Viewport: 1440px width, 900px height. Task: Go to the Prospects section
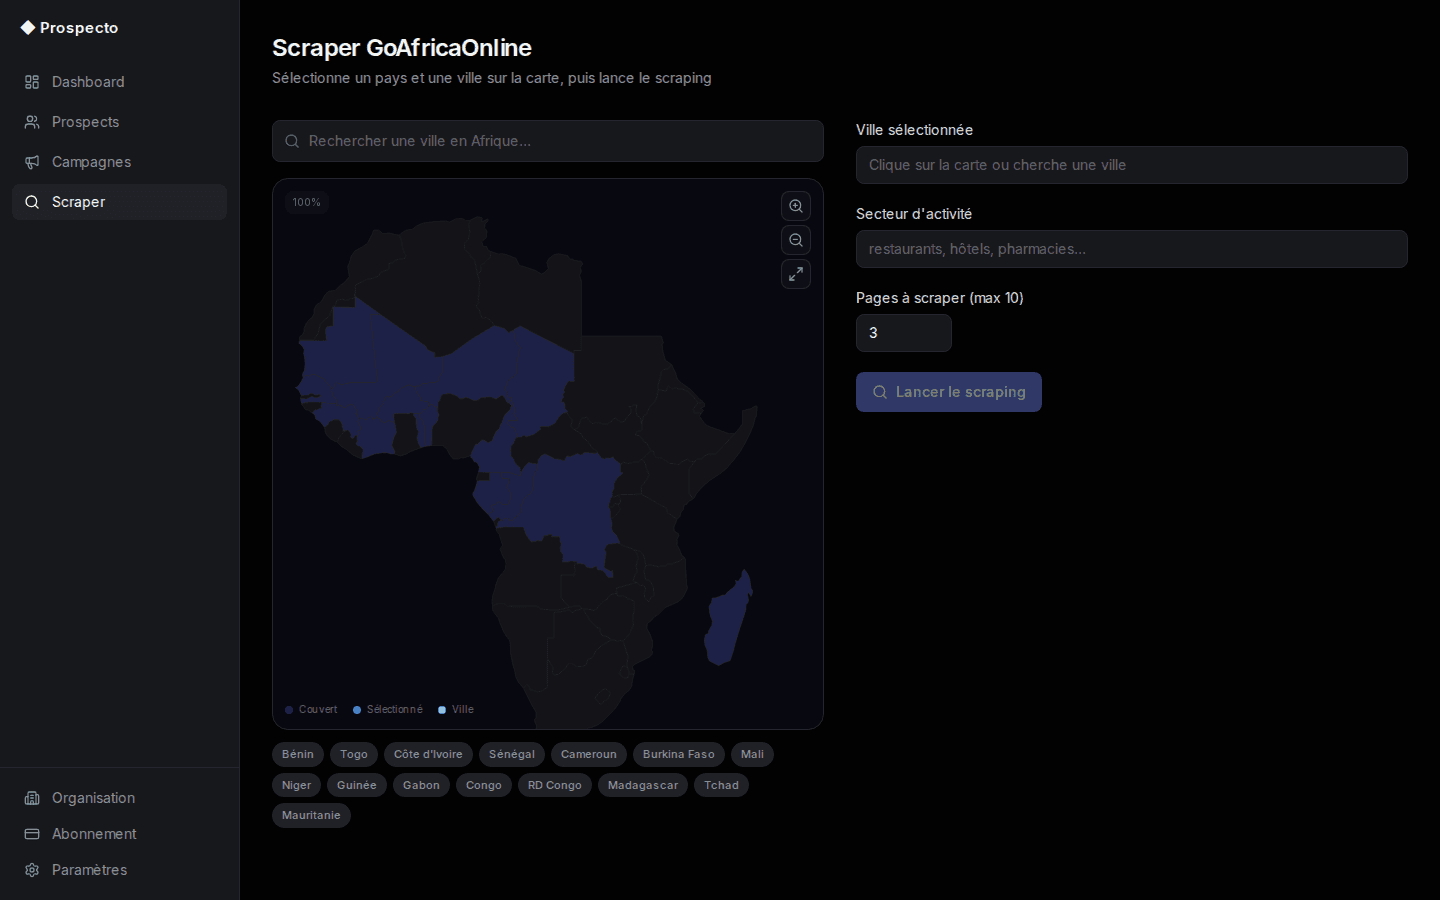(x=119, y=122)
